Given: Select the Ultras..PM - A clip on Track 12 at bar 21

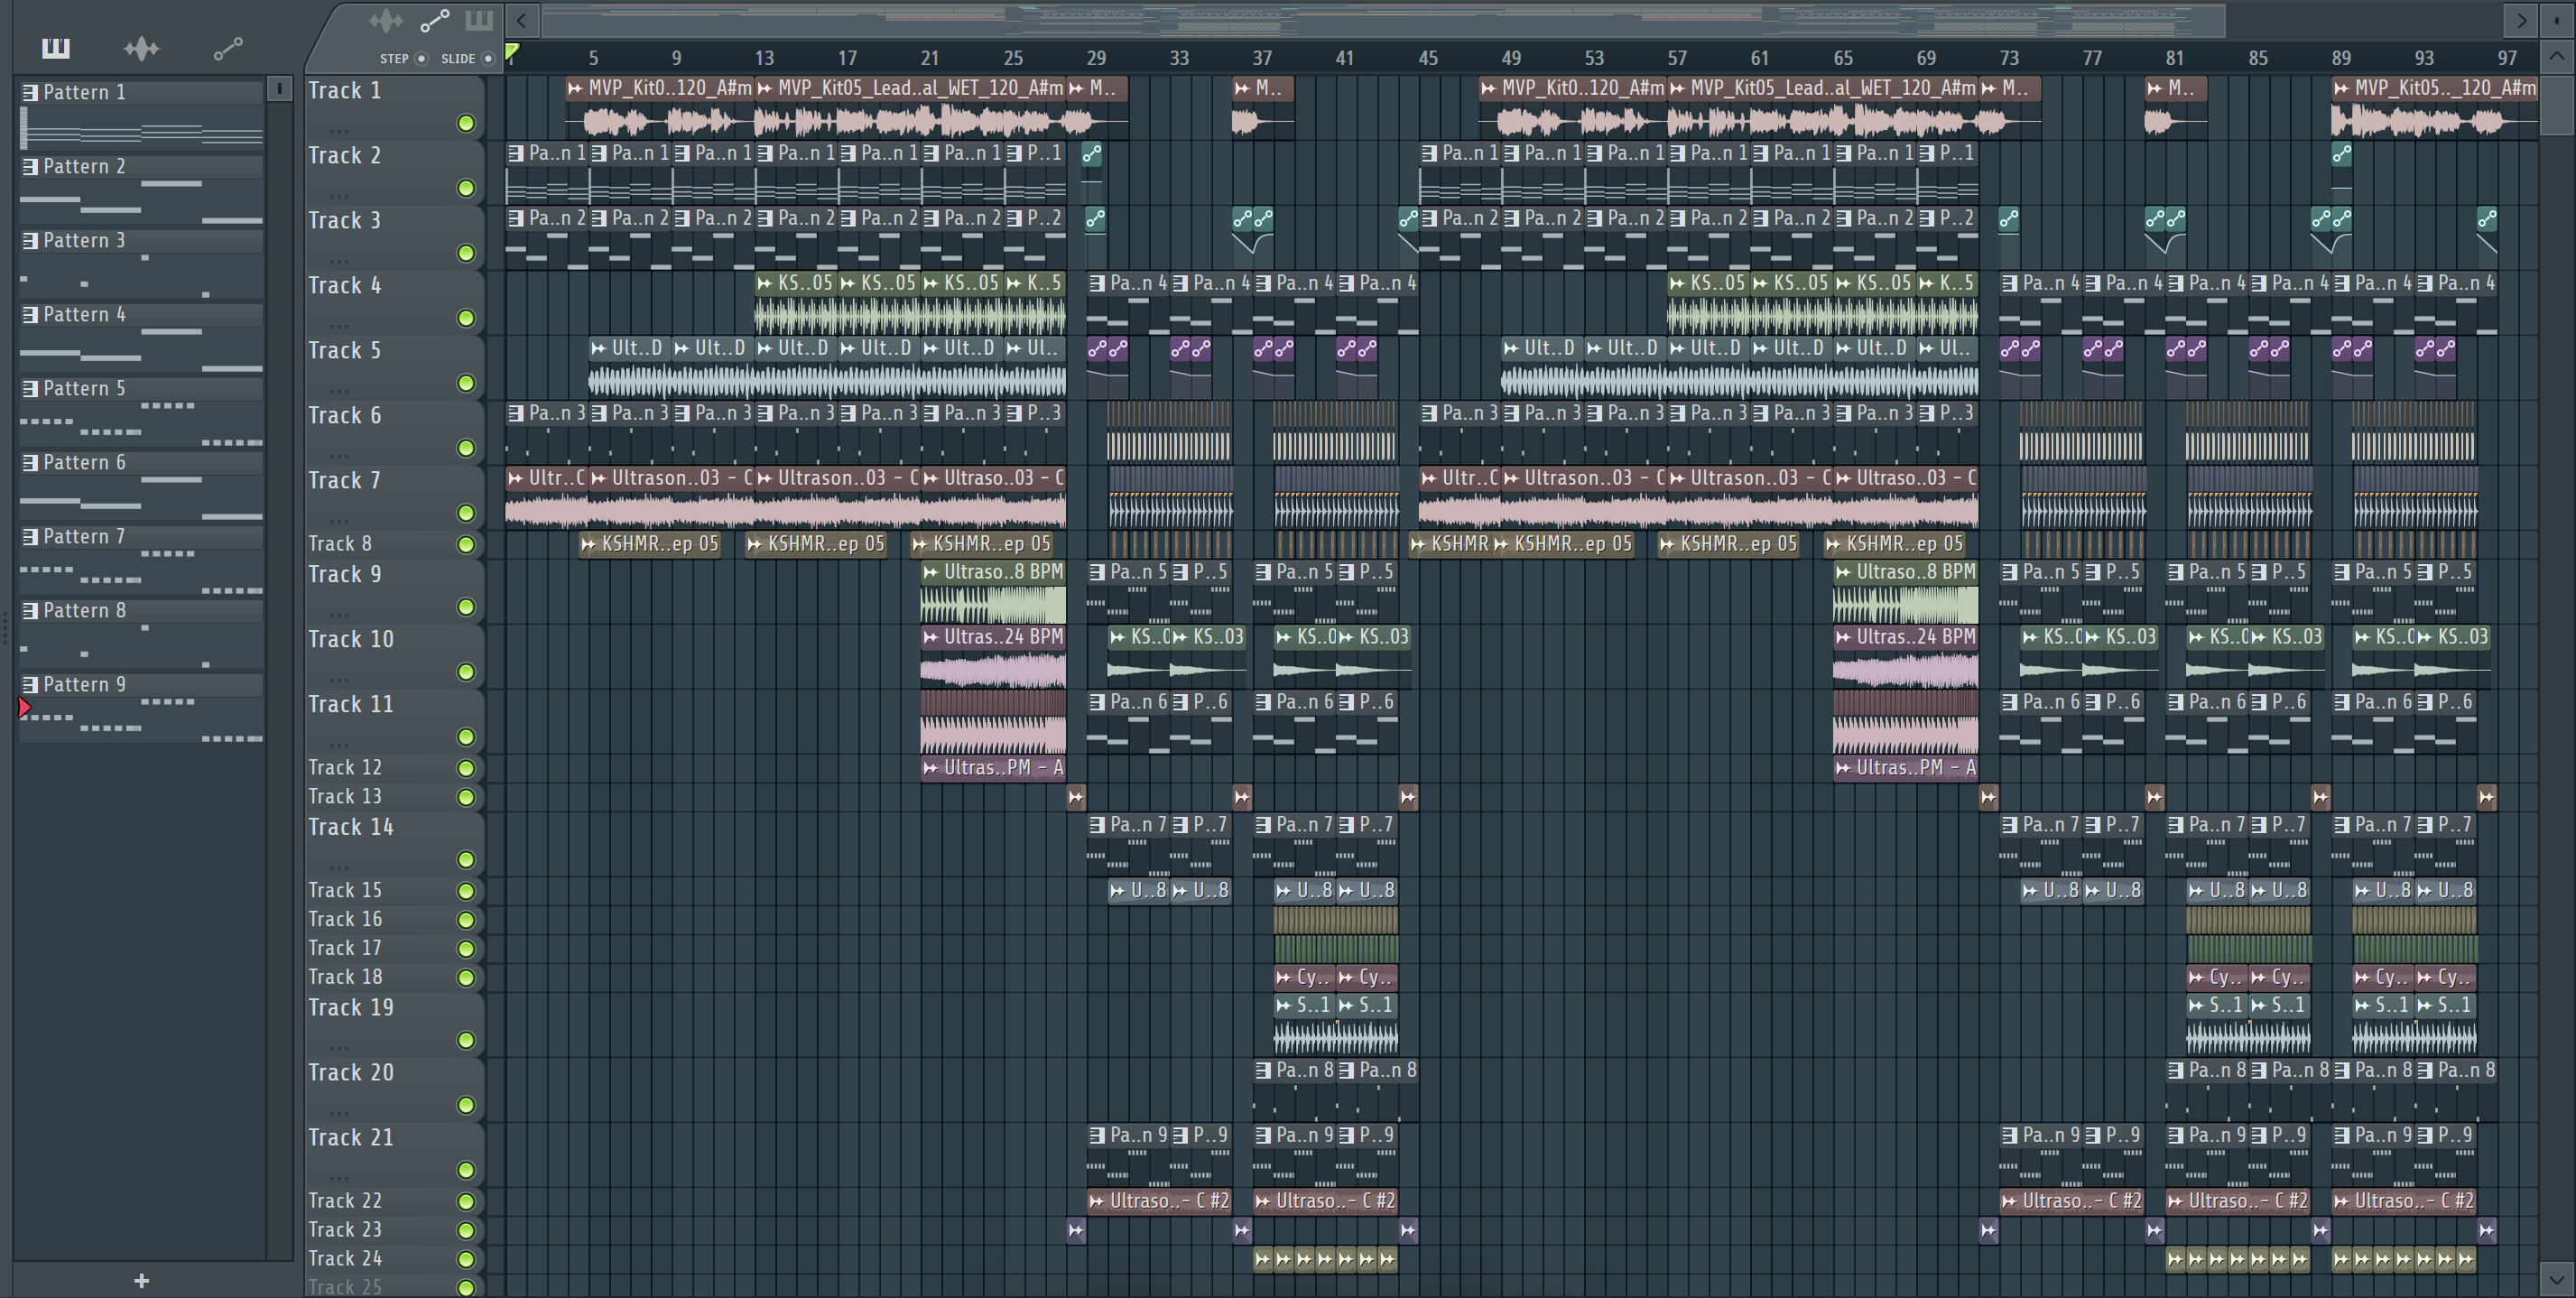Looking at the screenshot, I should [993, 768].
